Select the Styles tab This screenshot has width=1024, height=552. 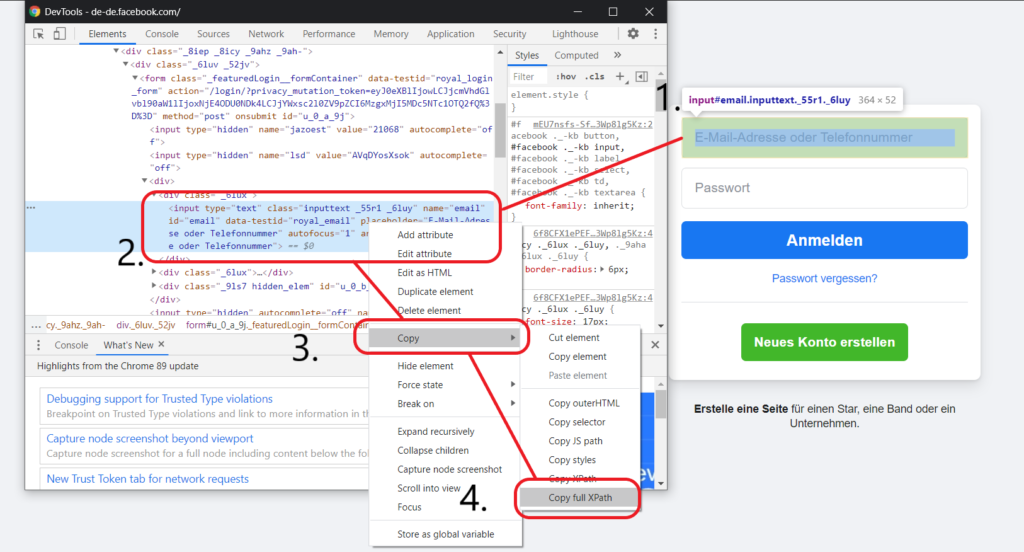tap(526, 56)
